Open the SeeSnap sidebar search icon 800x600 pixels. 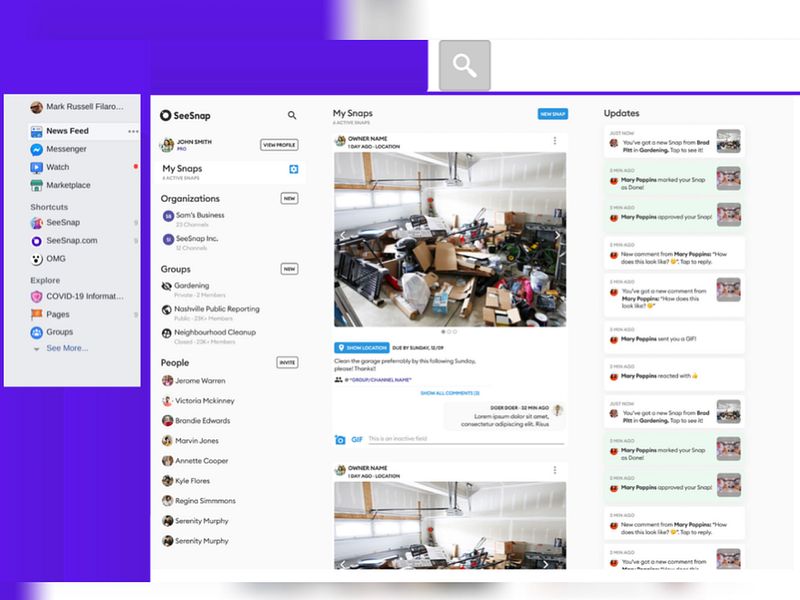pos(292,115)
